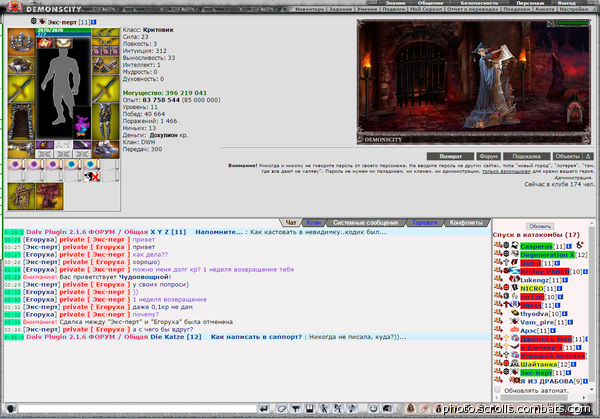Click the crown helmet equipment slot

click(21, 41)
